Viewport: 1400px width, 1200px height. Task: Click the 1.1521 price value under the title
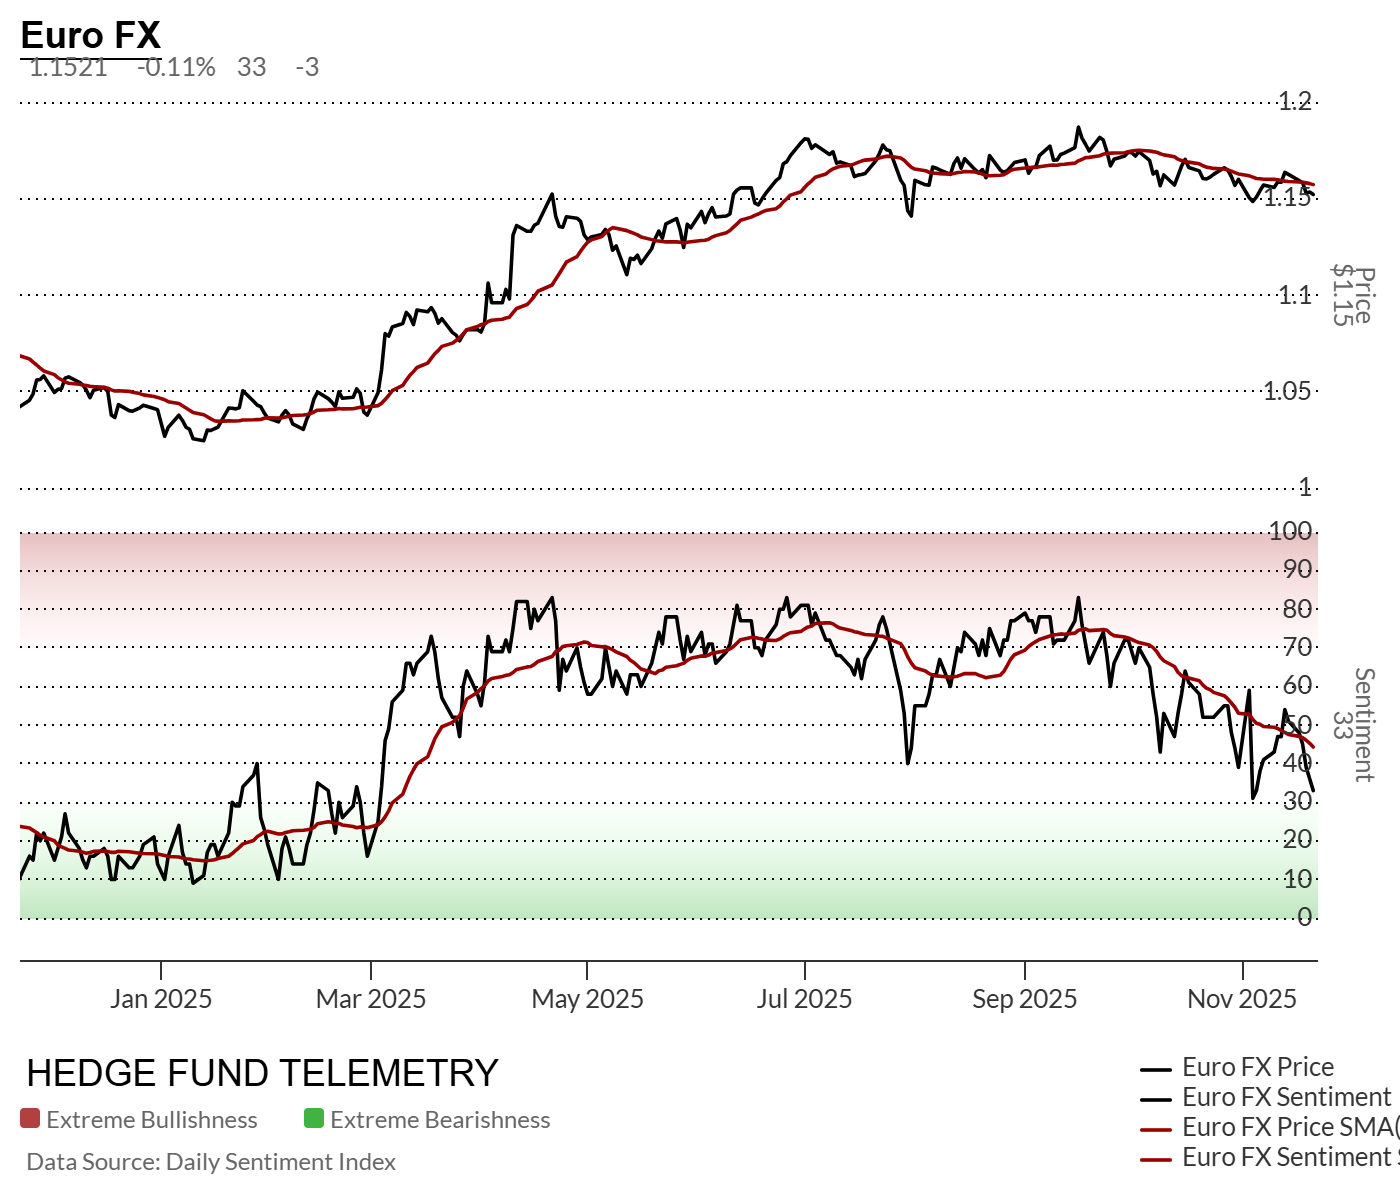pyautogui.click(x=68, y=68)
